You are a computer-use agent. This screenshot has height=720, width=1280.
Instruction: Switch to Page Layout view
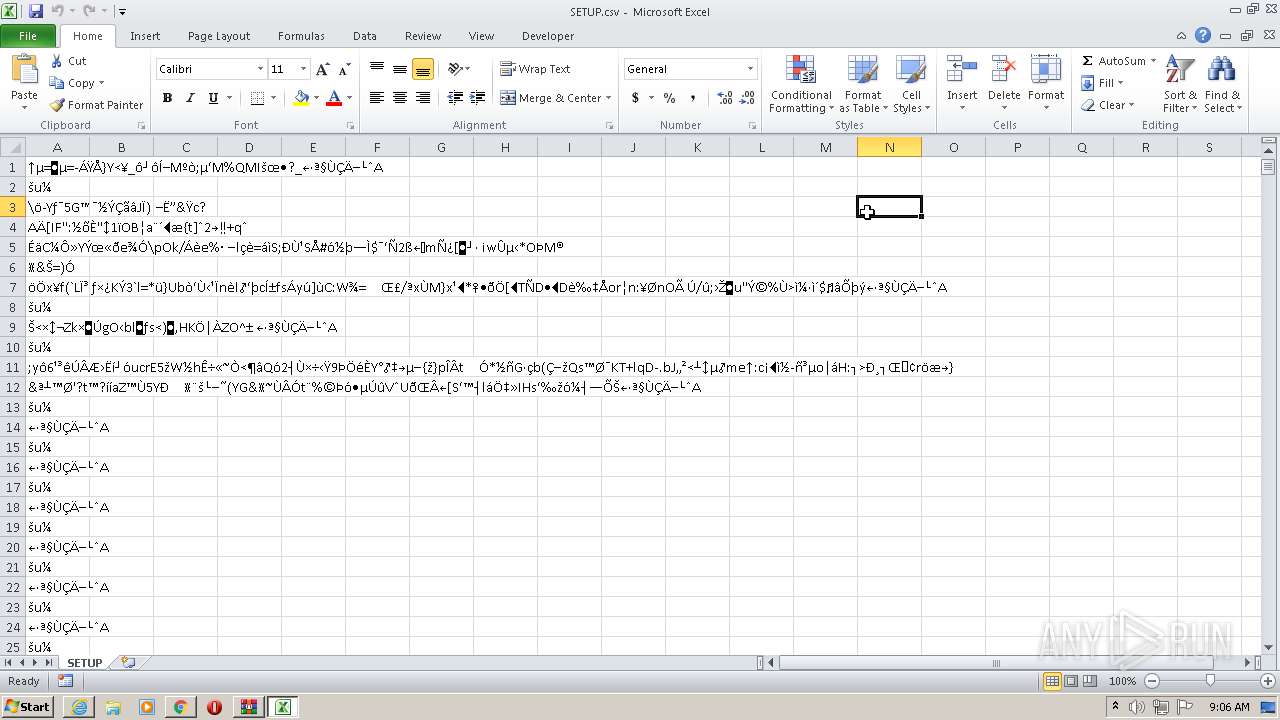1071,681
